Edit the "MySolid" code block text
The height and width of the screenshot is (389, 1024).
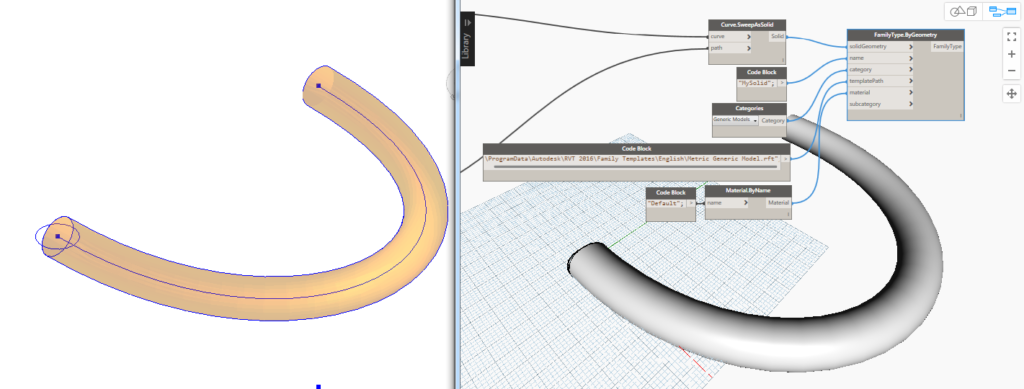point(757,83)
